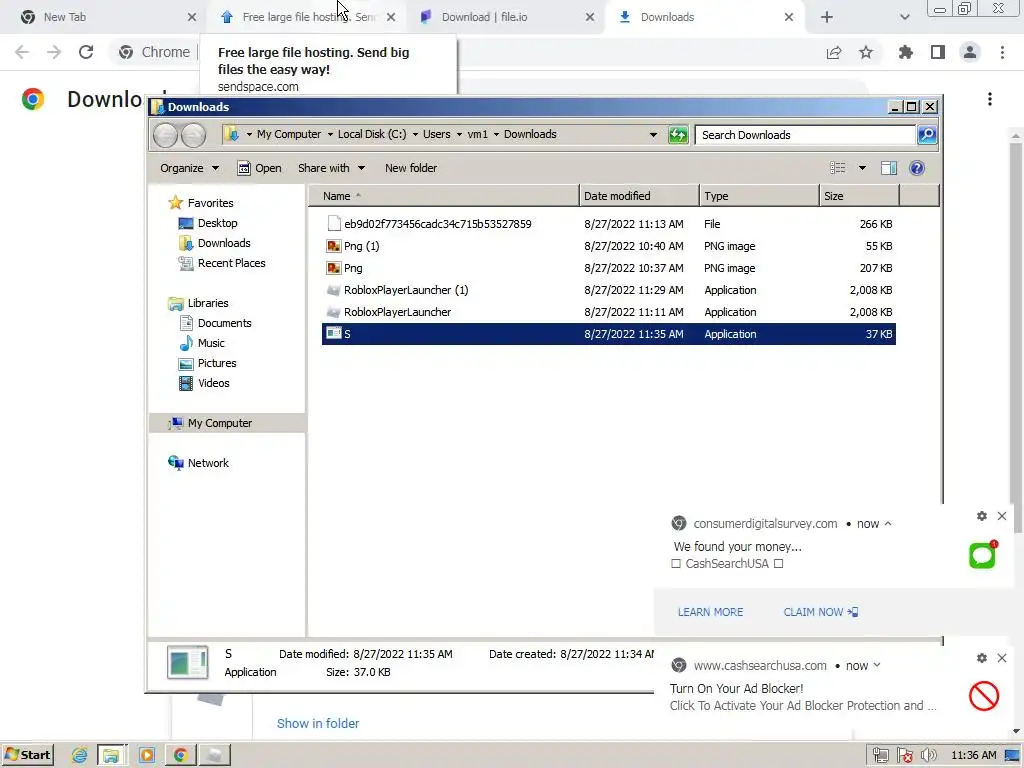Click LEARN MORE in the notification
The width and height of the screenshot is (1024, 768).
coord(710,613)
